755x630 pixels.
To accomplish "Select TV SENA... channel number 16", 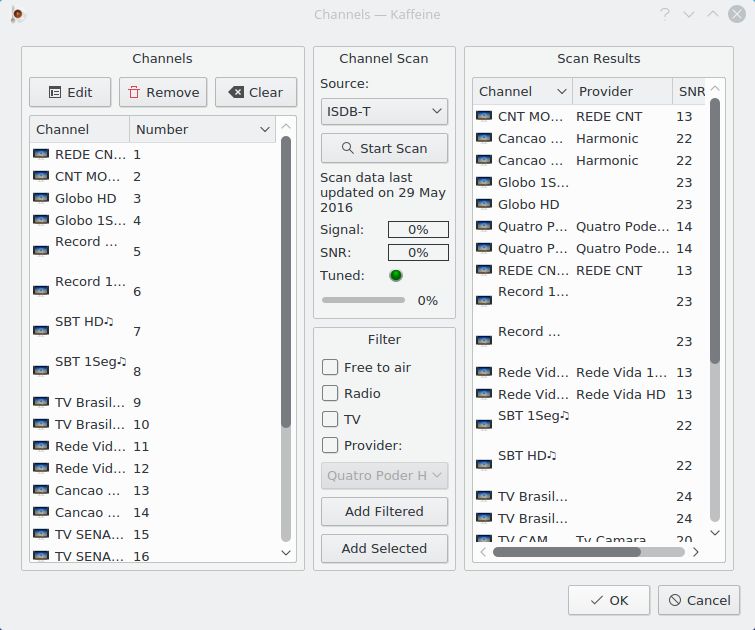I will pyautogui.click(x=154, y=556).
